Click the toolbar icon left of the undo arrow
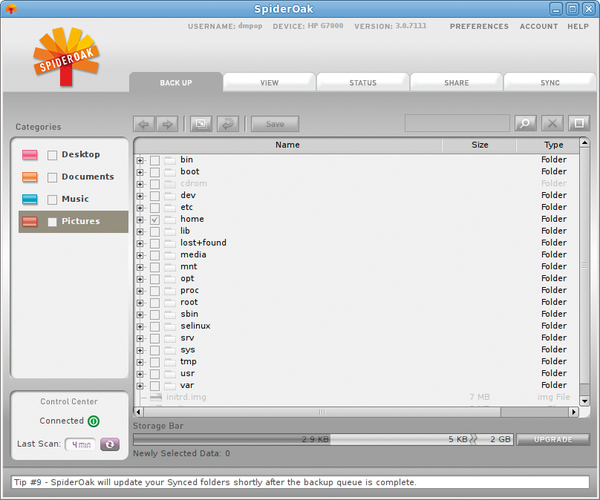This screenshot has width=600, height=500. coord(201,124)
